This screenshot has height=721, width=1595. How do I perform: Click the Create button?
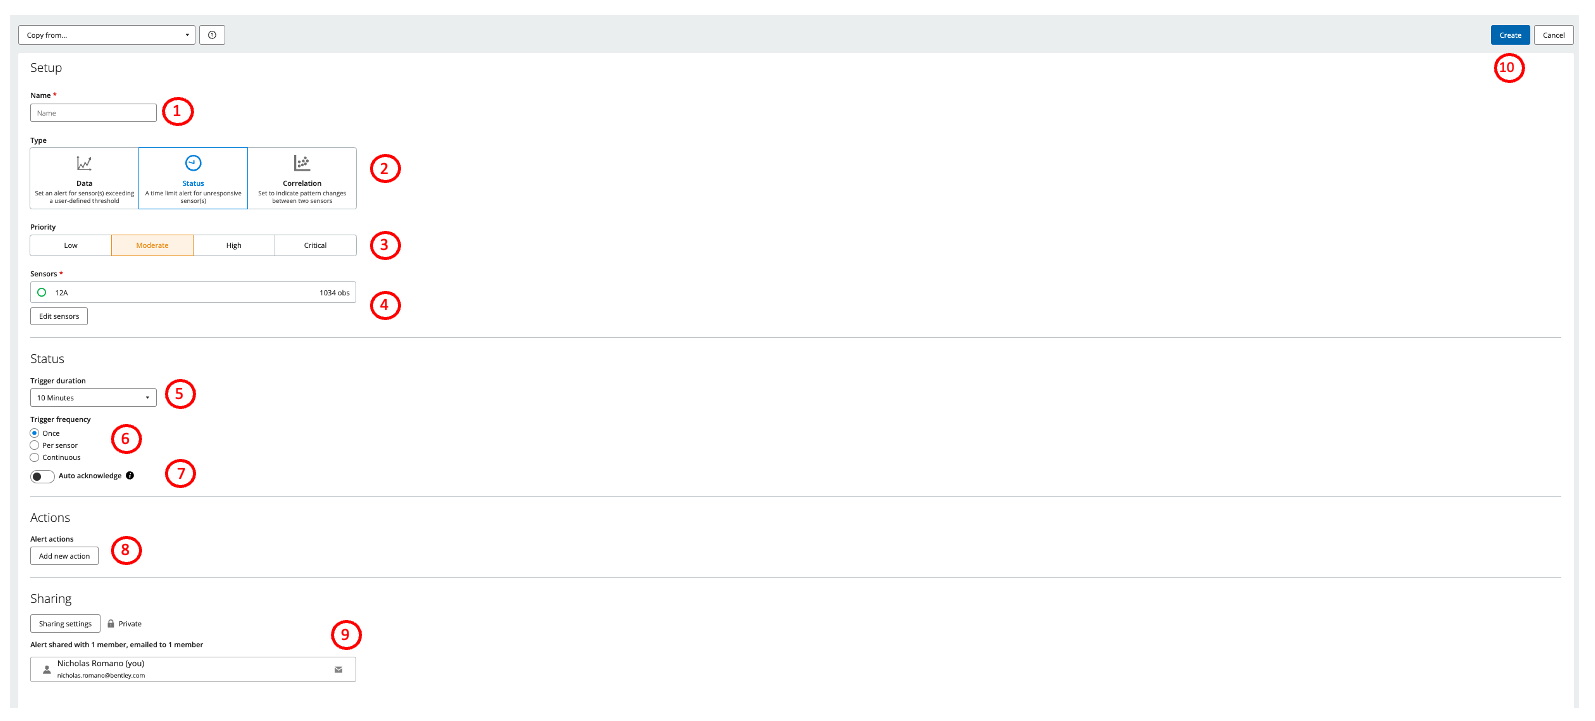(x=1510, y=35)
